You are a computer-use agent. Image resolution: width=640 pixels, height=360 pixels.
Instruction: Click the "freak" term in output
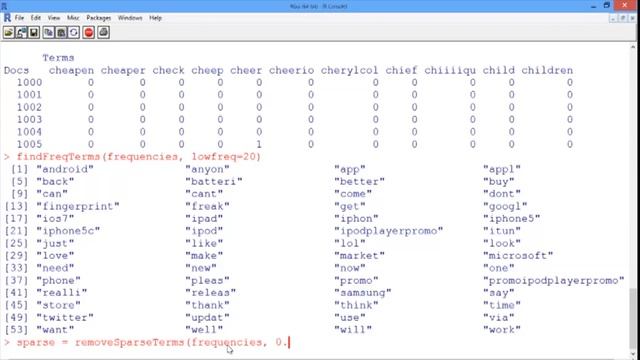pos(207,206)
